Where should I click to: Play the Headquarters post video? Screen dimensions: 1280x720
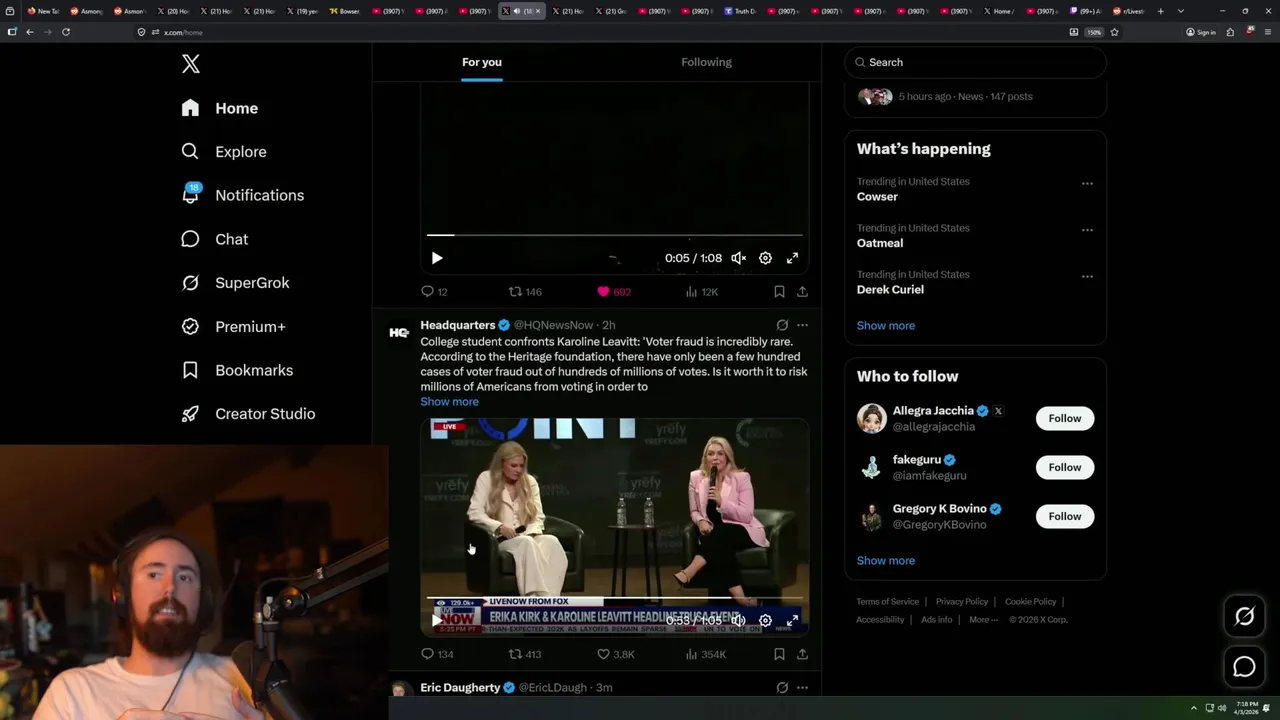437,620
